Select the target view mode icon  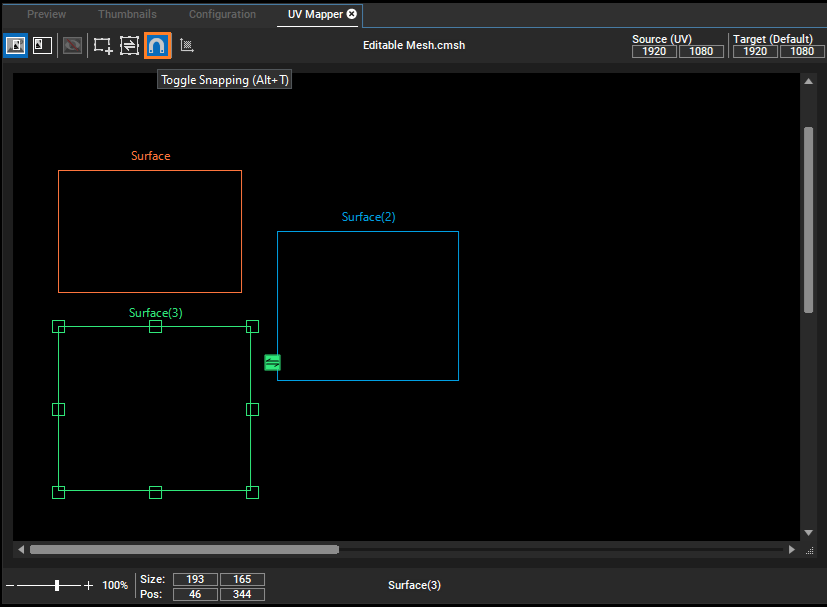click(42, 45)
